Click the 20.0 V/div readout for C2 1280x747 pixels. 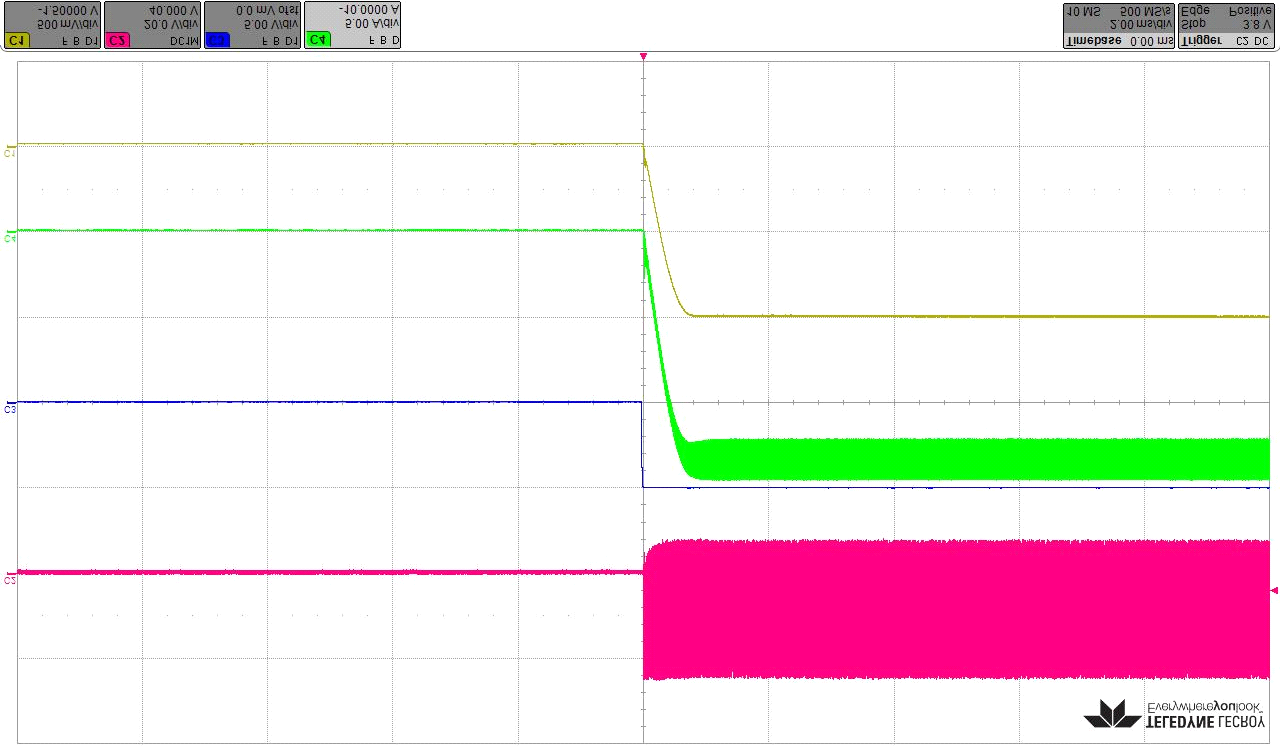(170, 24)
